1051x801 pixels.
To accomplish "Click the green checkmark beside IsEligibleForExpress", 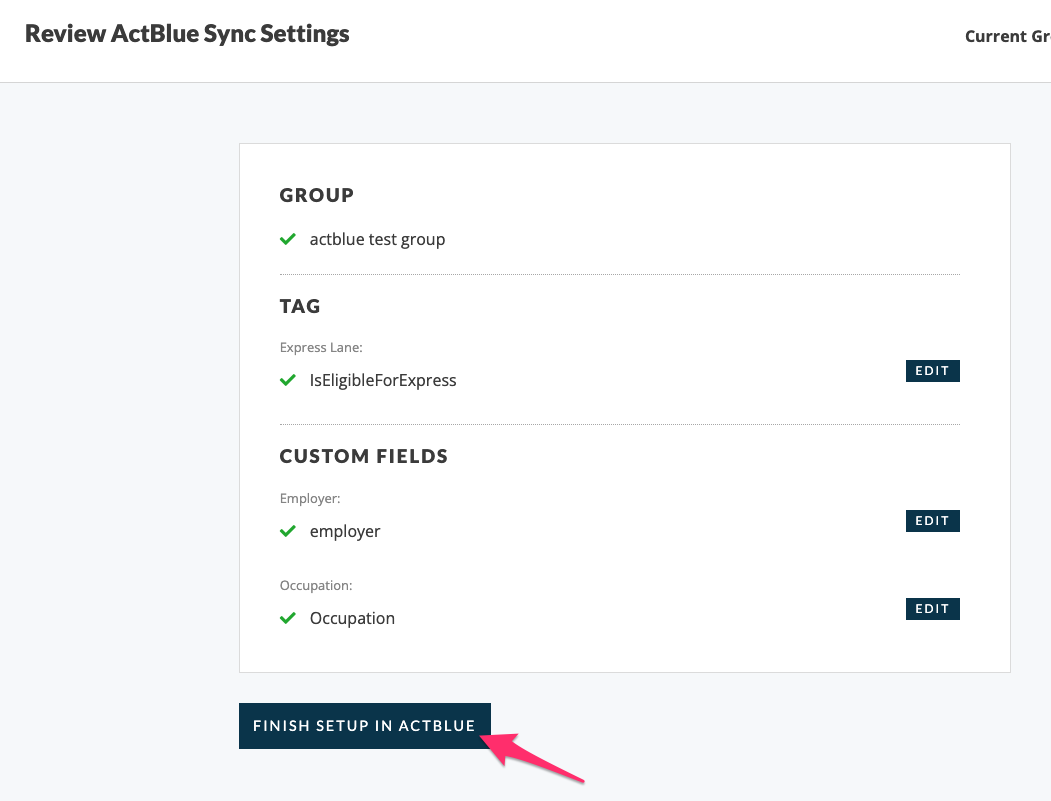I will tap(288, 380).
